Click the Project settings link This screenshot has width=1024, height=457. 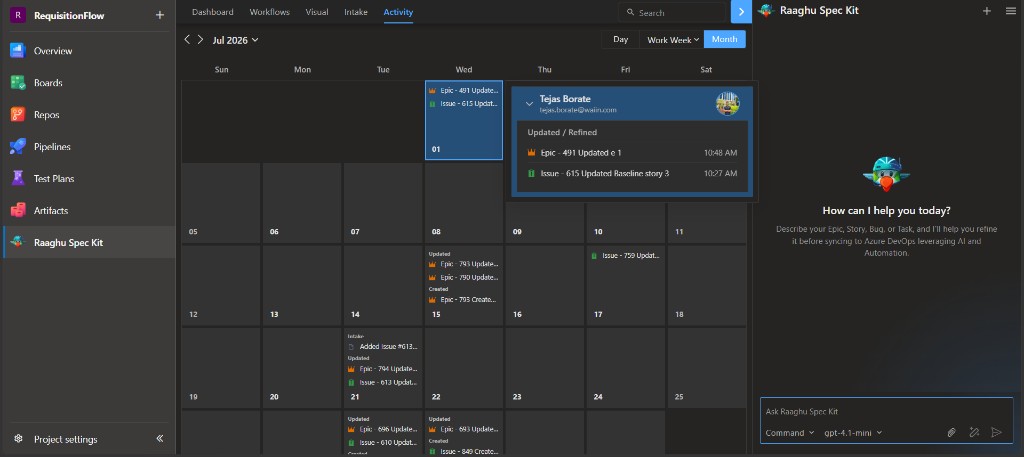point(65,439)
